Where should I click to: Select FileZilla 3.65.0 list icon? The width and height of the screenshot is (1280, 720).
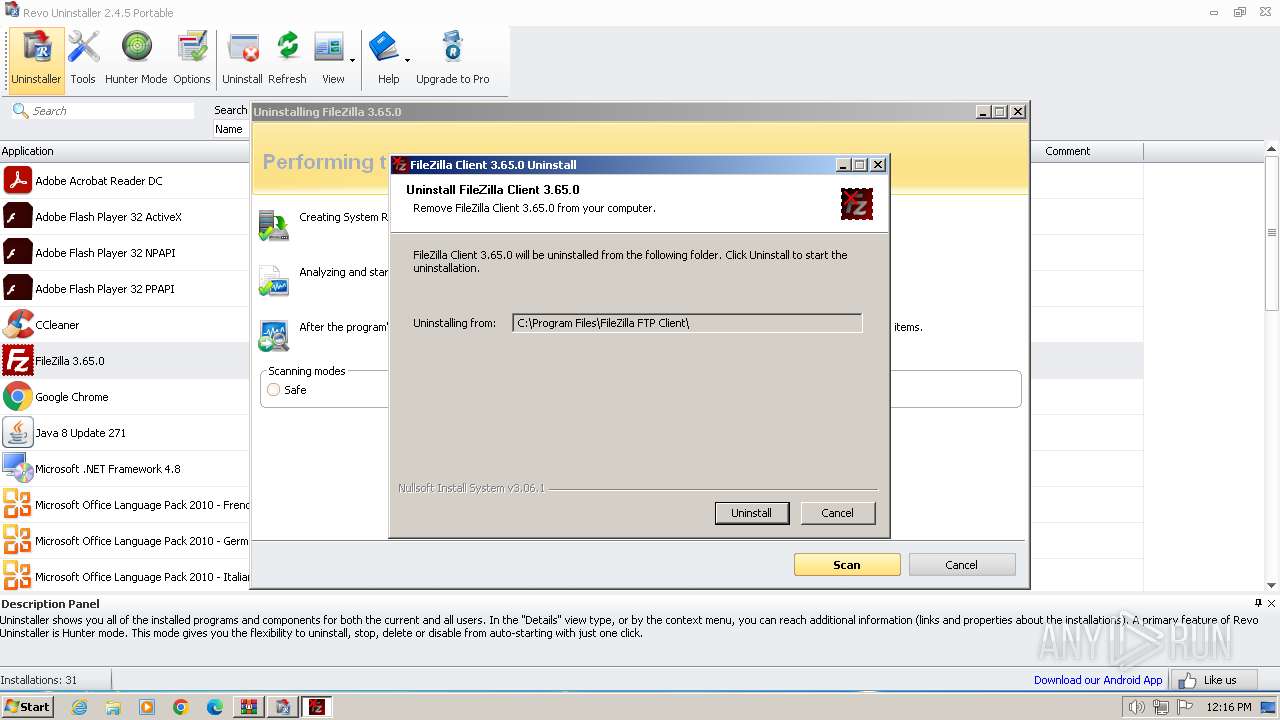pyautogui.click(x=18, y=361)
